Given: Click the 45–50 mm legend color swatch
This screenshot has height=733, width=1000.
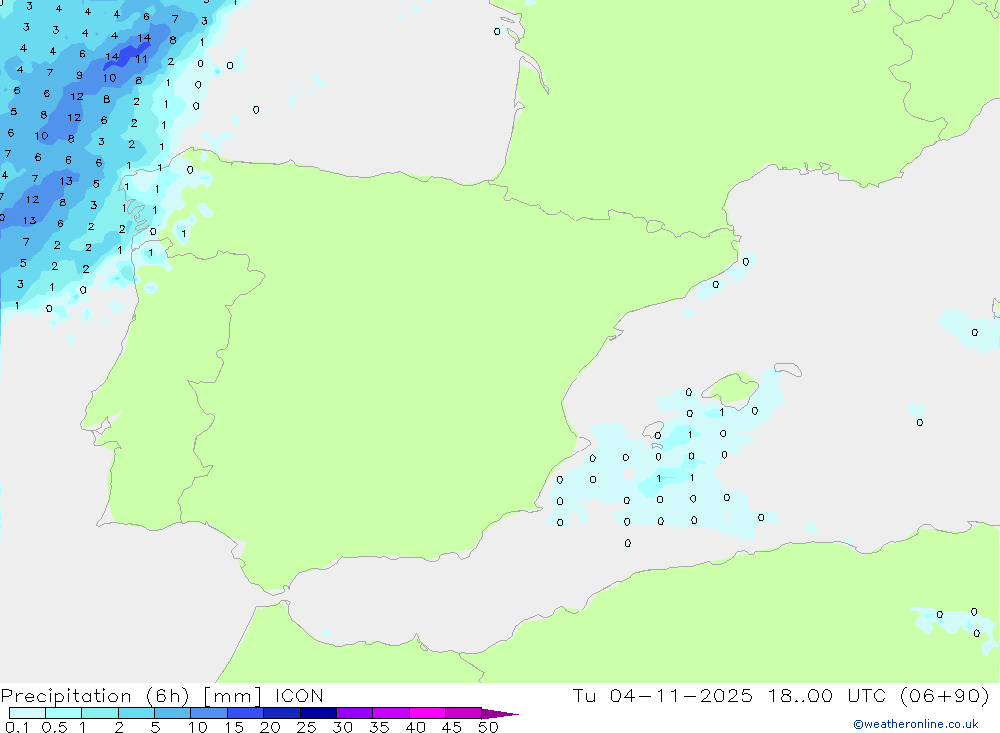Looking at the screenshot, I should [463, 713].
